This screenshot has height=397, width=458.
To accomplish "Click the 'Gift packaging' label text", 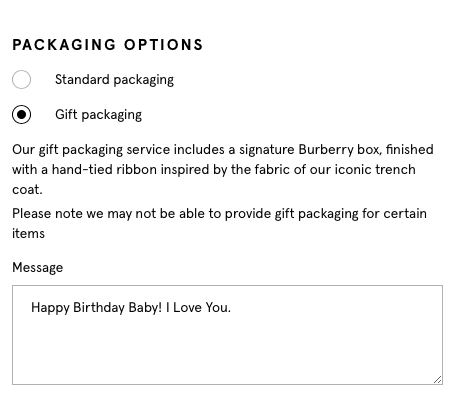I will click(x=98, y=115).
